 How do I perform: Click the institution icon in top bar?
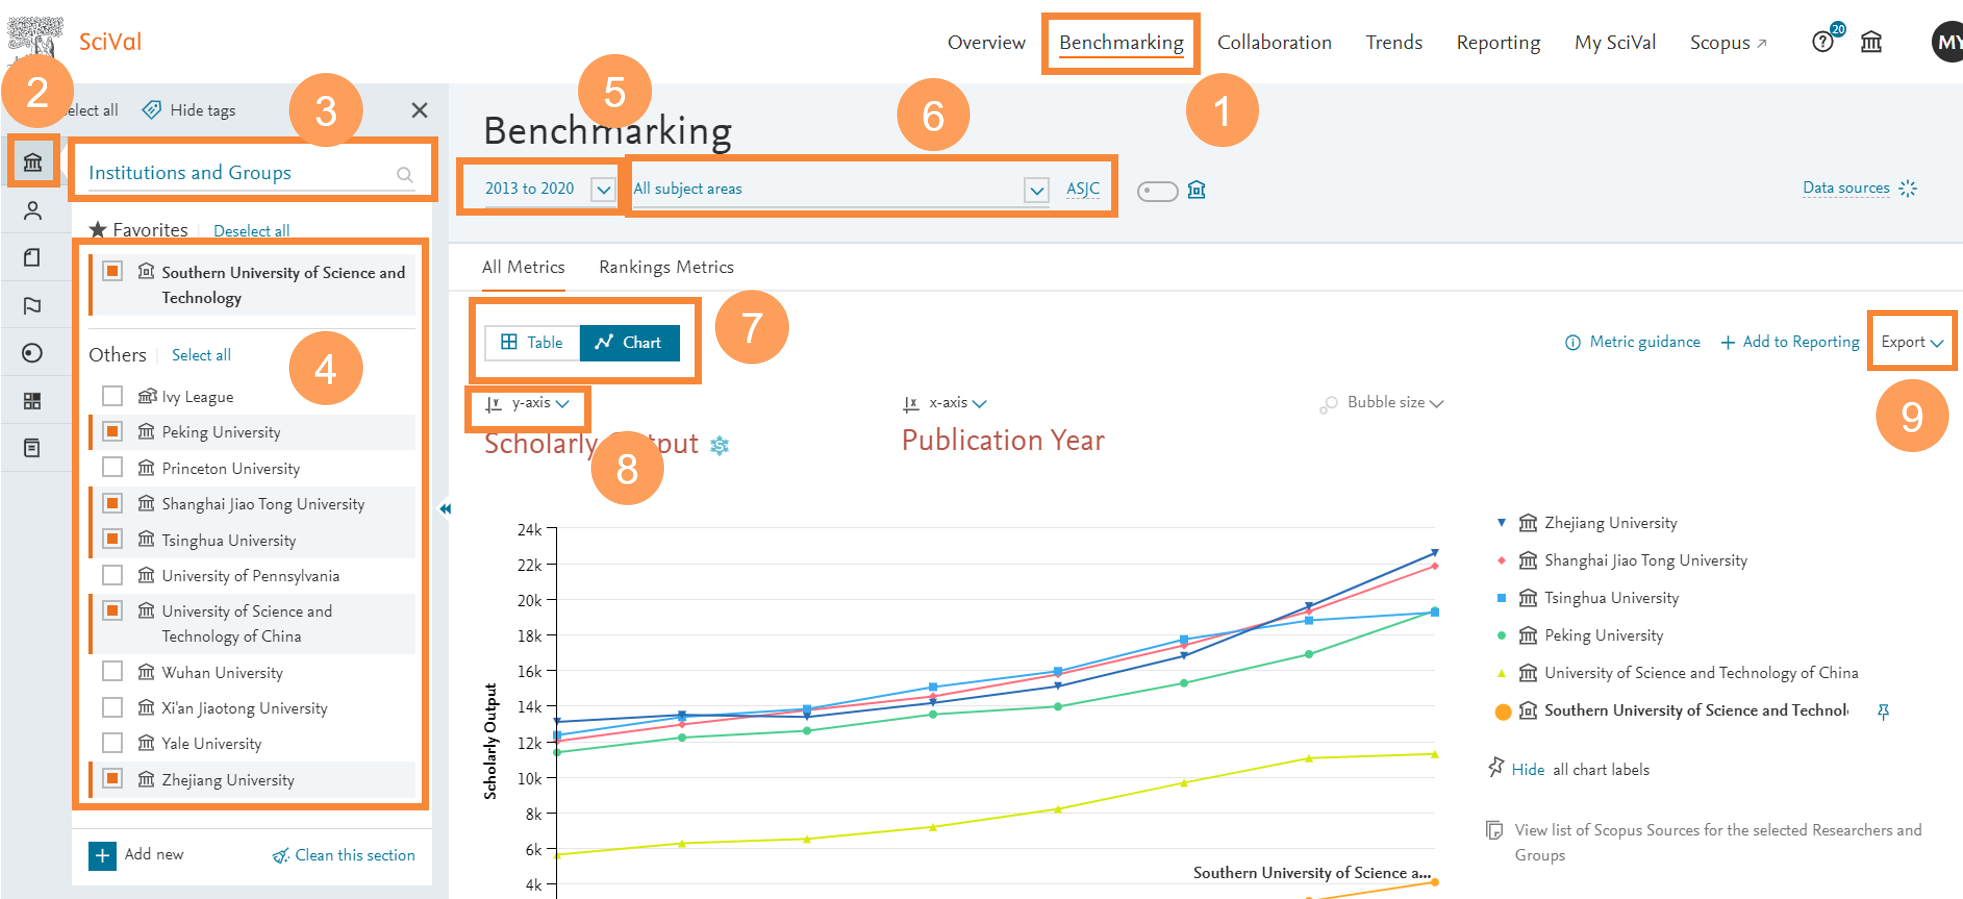(x=1871, y=42)
